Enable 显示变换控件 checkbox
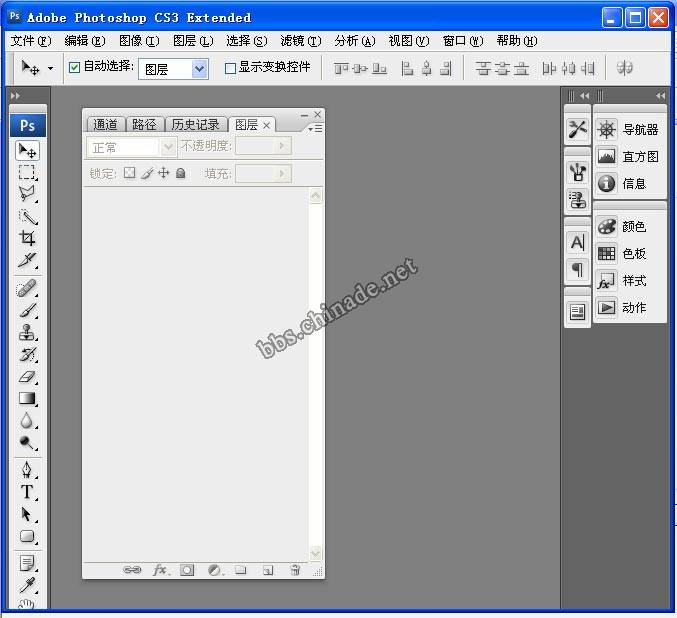 coord(230,68)
